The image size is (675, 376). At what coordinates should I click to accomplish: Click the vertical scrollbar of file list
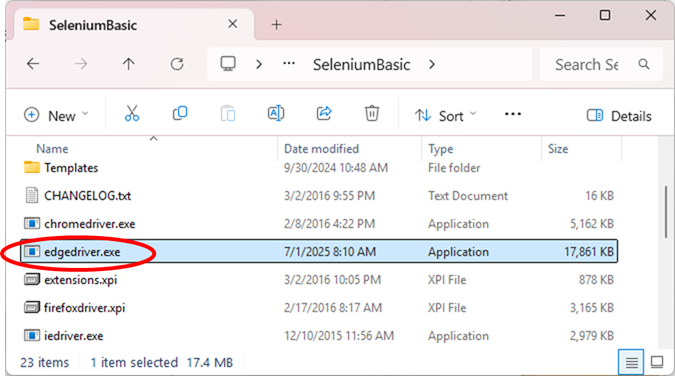click(666, 211)
